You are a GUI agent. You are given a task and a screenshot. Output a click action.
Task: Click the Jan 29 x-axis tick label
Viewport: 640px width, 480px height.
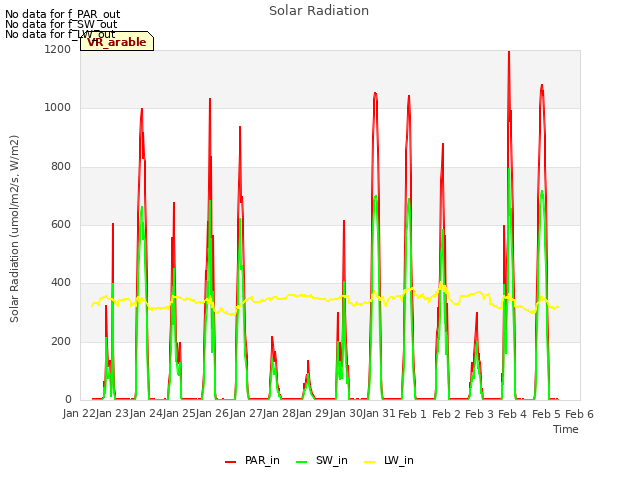pyautogui.click(x=313, y=414)
